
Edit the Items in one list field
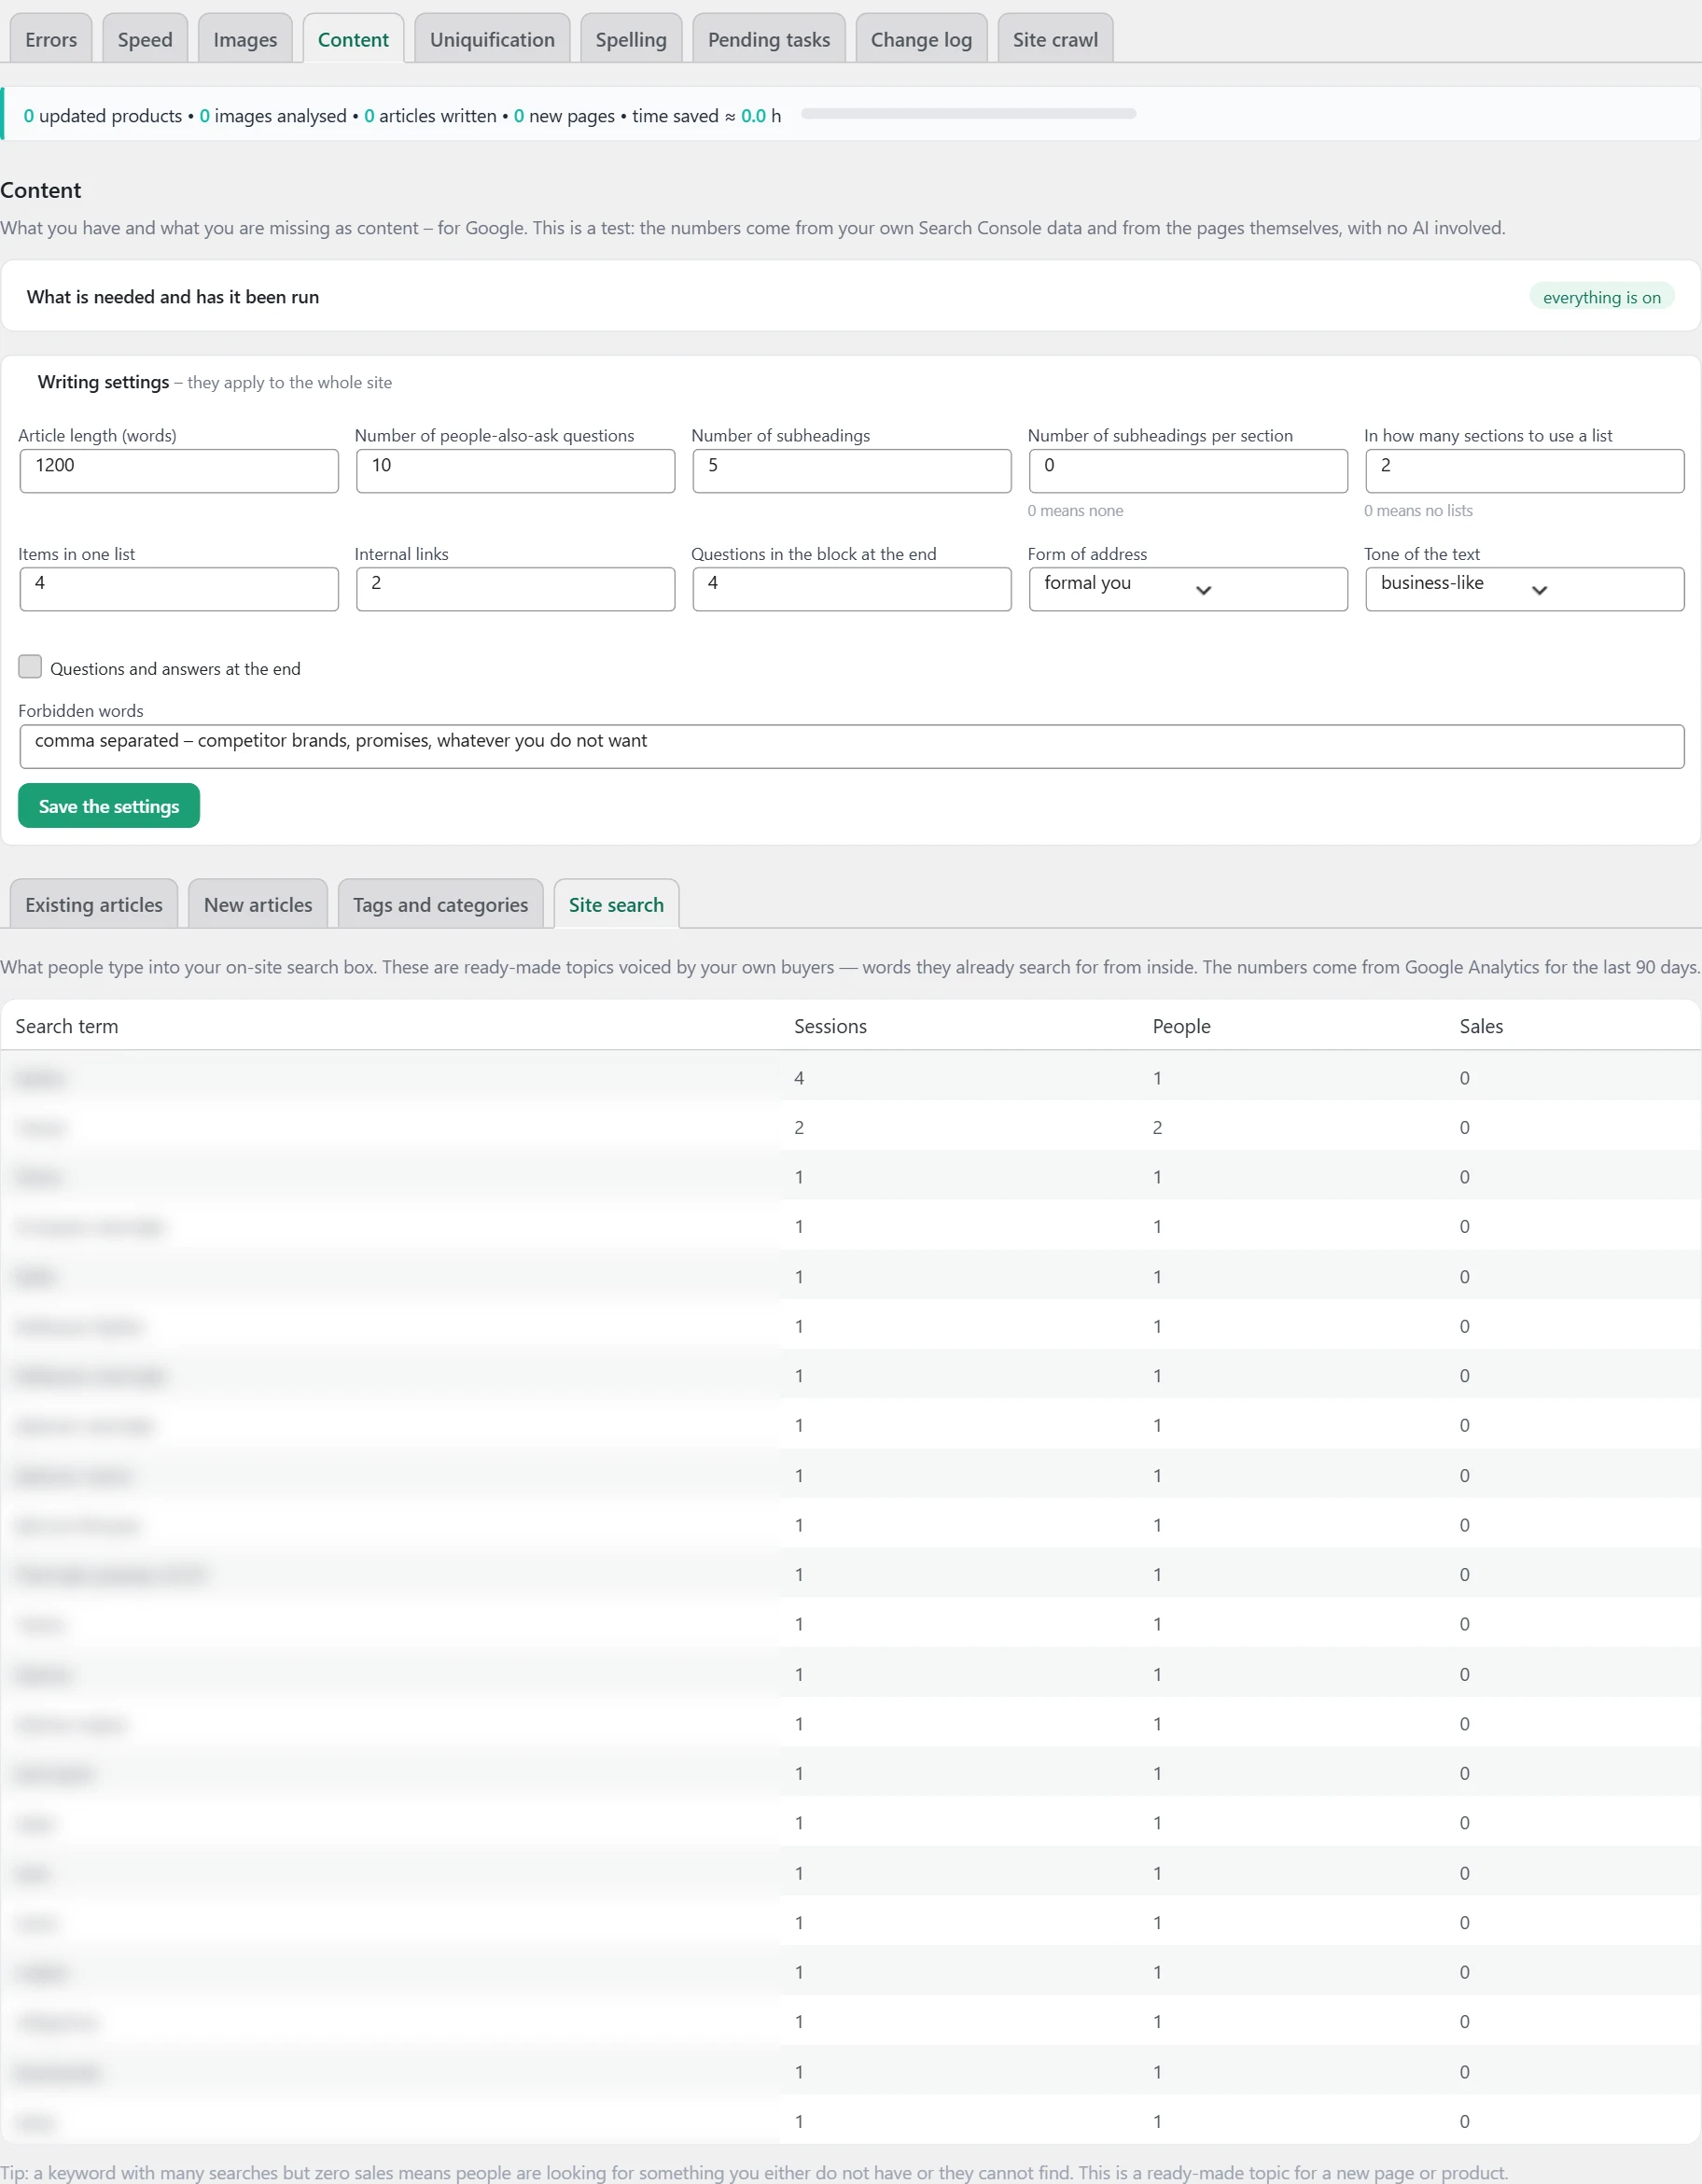179,589
